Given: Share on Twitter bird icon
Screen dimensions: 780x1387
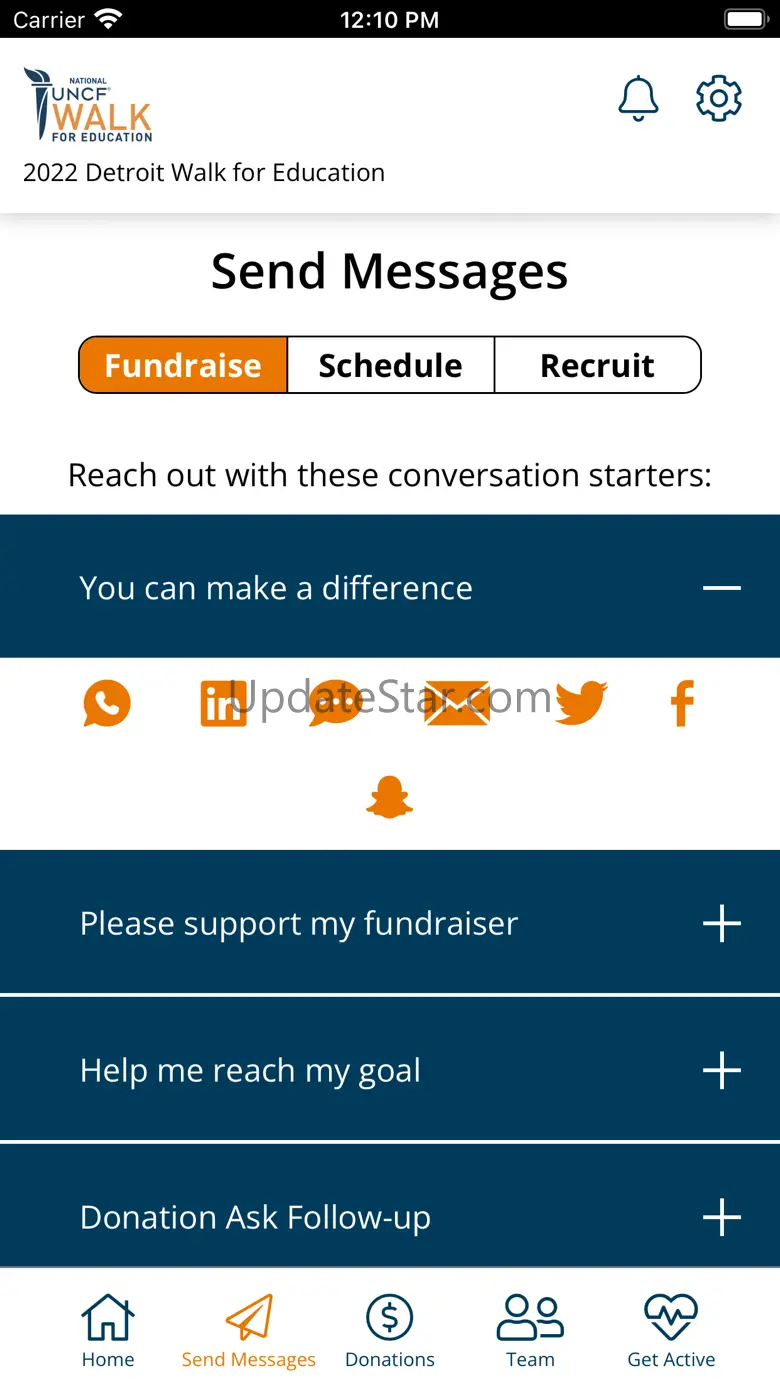Looking at the screenshot, I should pos(581,703).
